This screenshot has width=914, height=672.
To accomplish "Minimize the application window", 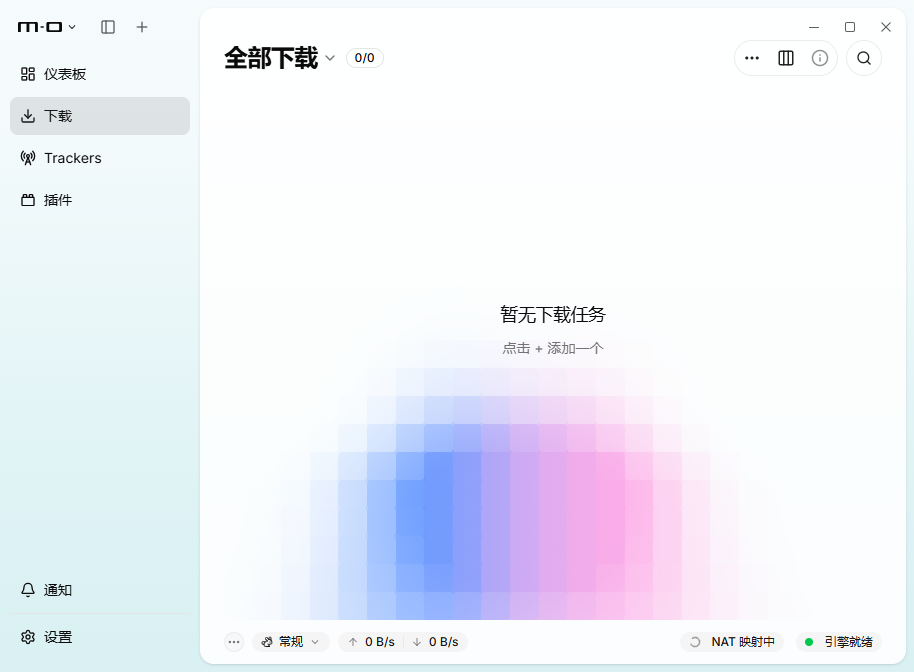I will [x=814, y=27].
